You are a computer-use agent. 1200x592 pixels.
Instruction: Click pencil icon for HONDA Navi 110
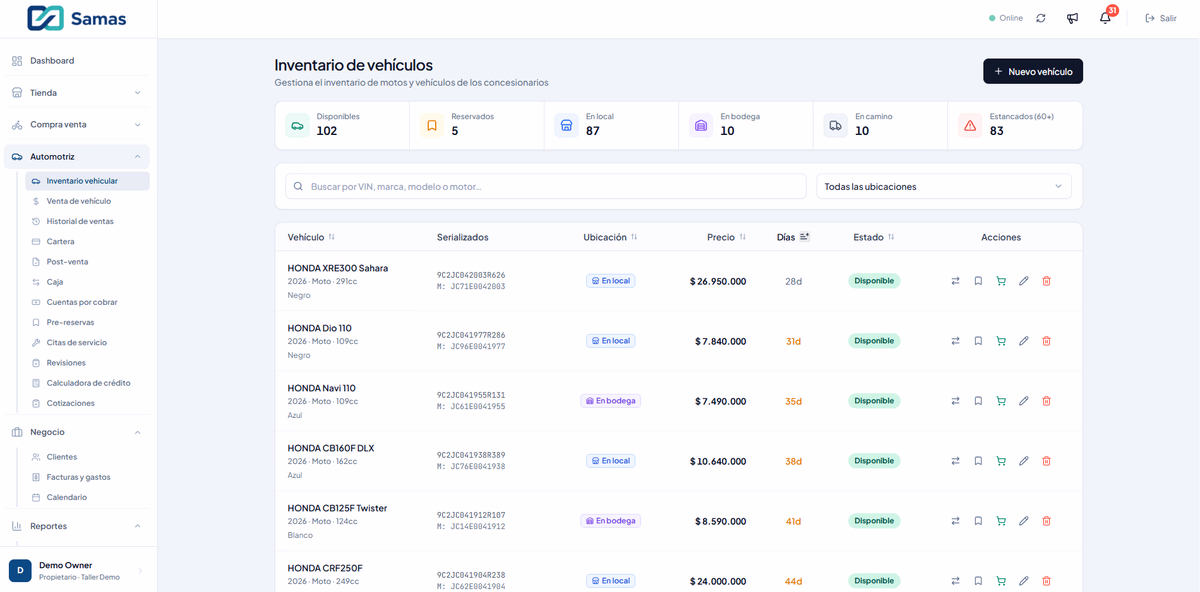pyautogui.click(x=1024, y=401)
